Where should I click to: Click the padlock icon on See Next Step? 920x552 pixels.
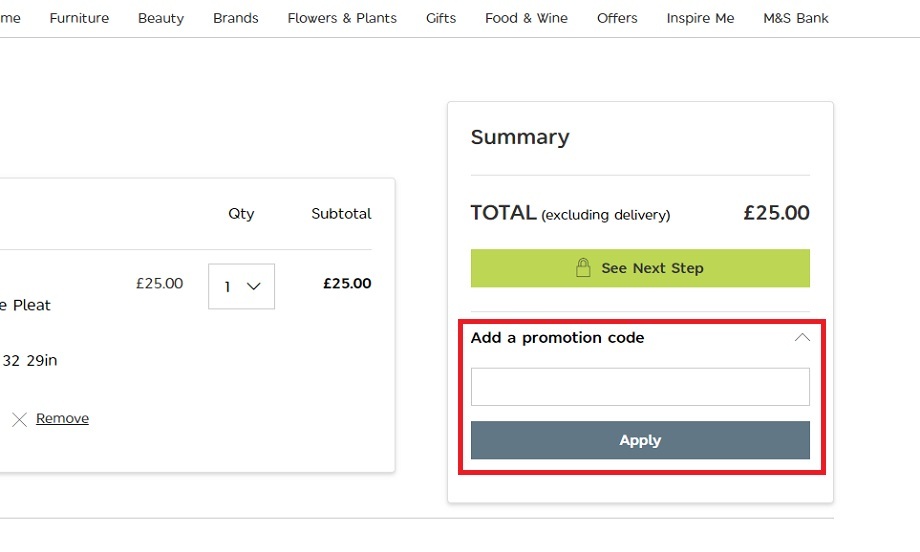[x=583, y=267]
